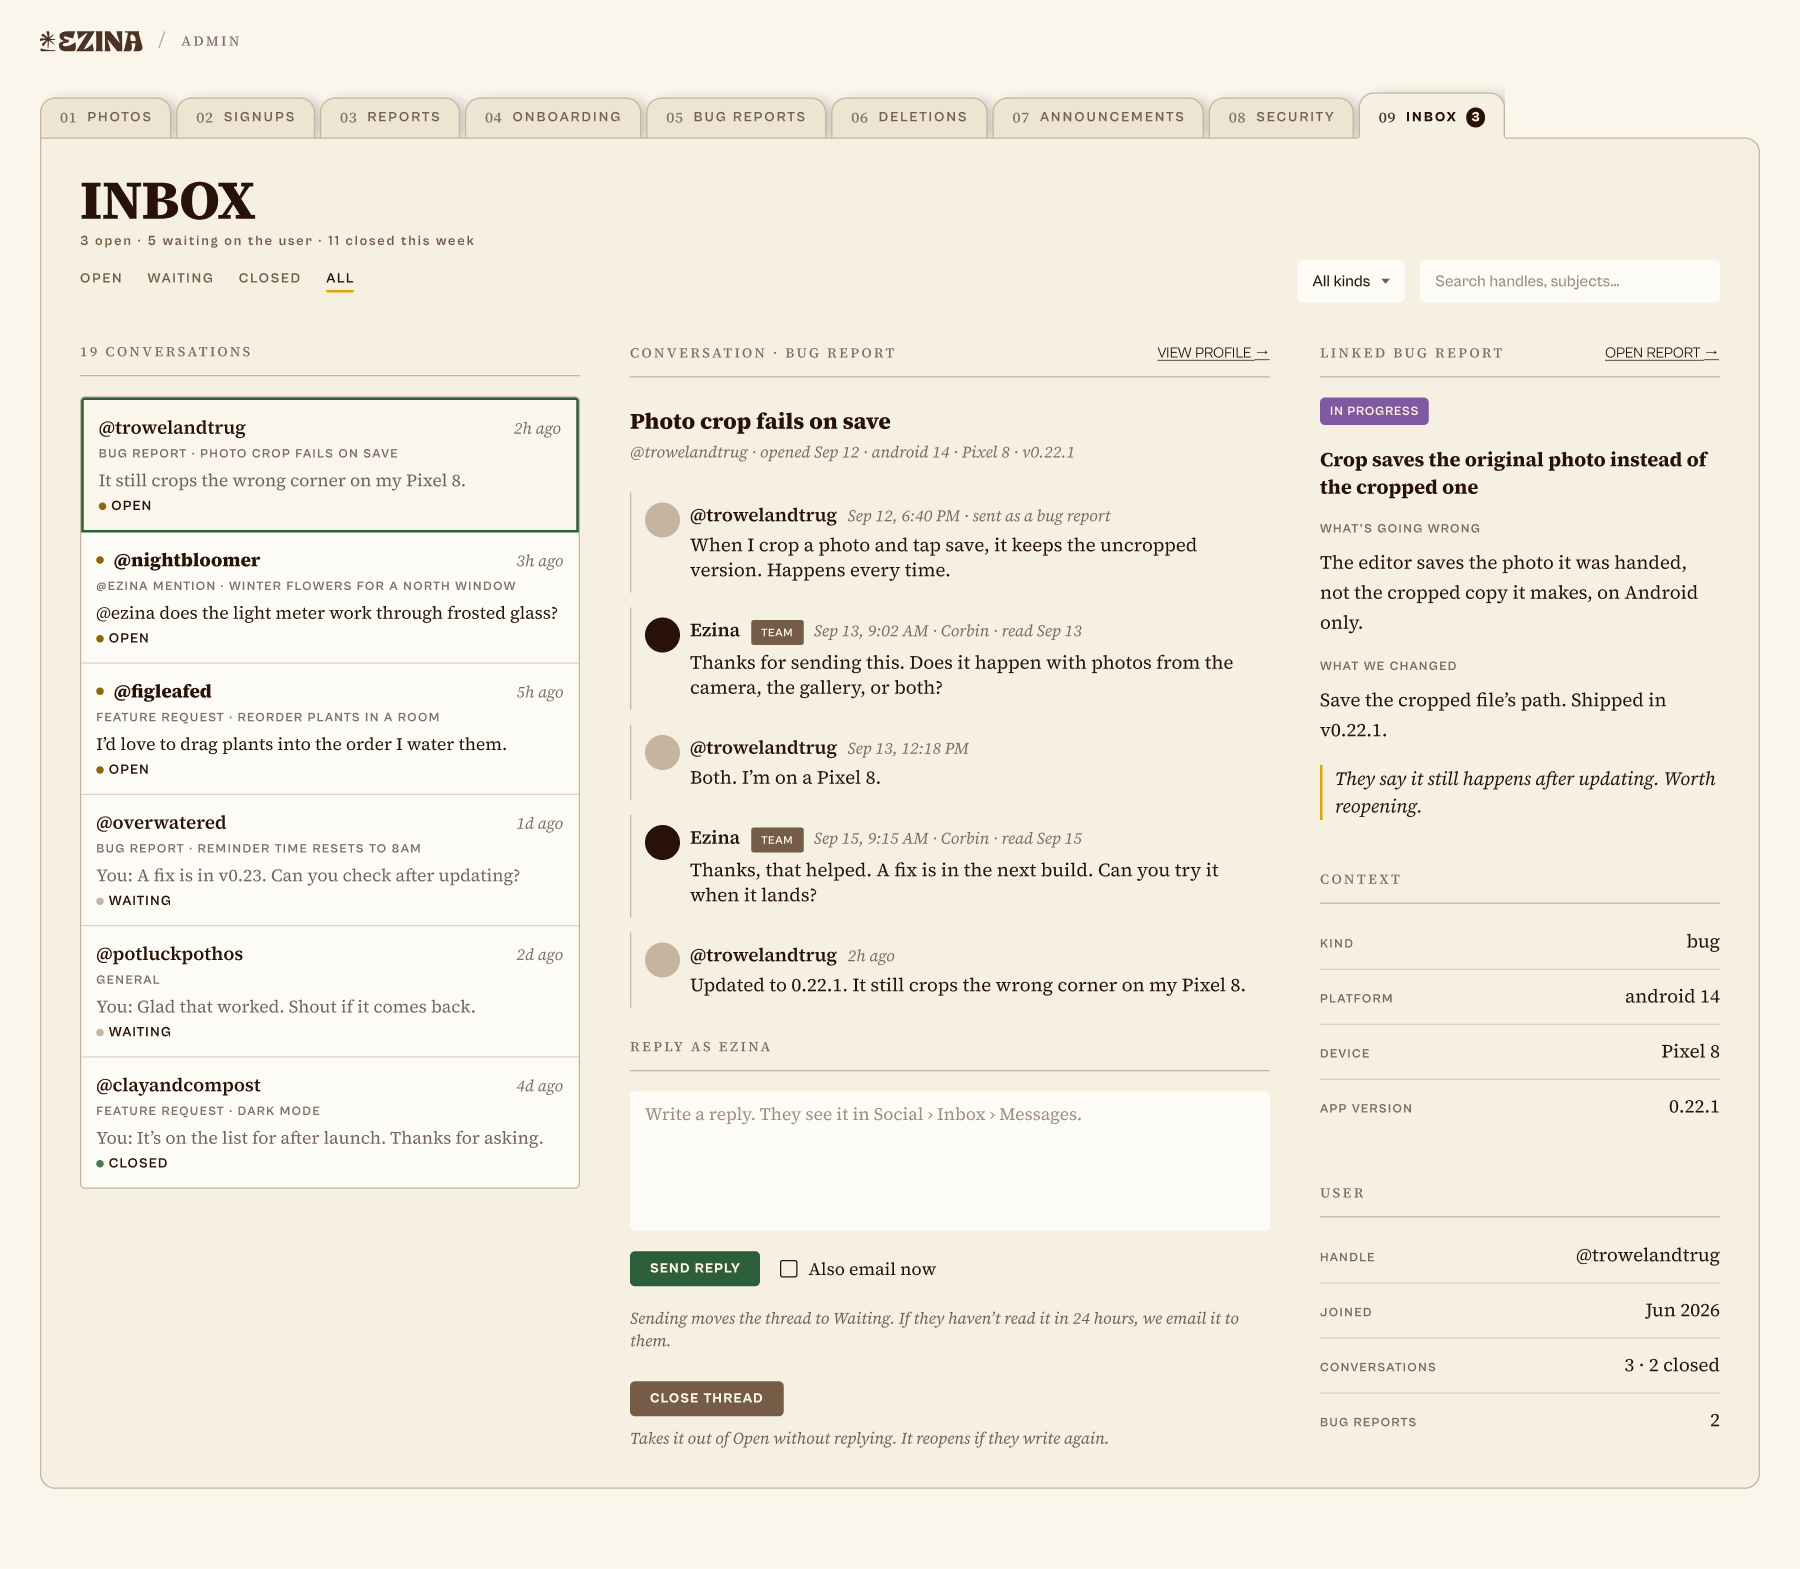Follow the Open Report link
The height and width of the screenshot is (1569, 1800).
click(1662, 353)
